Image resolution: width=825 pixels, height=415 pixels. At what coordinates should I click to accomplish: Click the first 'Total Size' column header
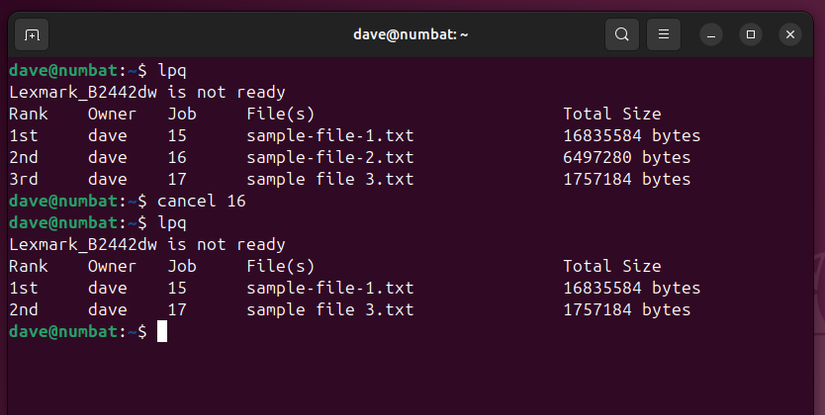click(x=611, y=114)
